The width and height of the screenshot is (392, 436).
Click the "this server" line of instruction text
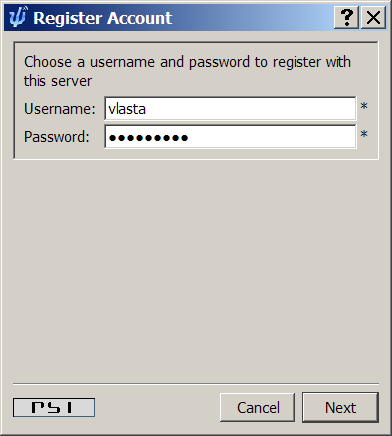pyautogui.click(x=58, y=81)
